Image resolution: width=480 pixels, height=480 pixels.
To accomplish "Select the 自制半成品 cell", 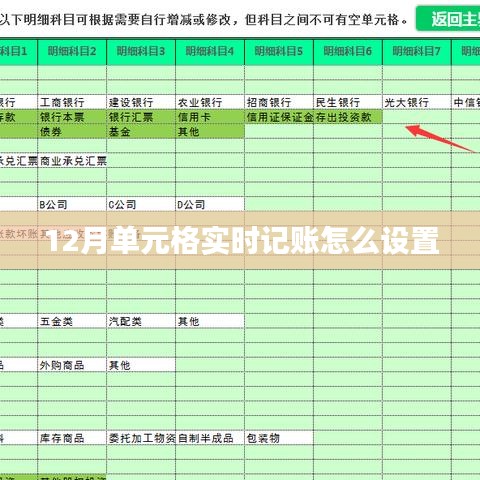I will [x=210, y=438].
